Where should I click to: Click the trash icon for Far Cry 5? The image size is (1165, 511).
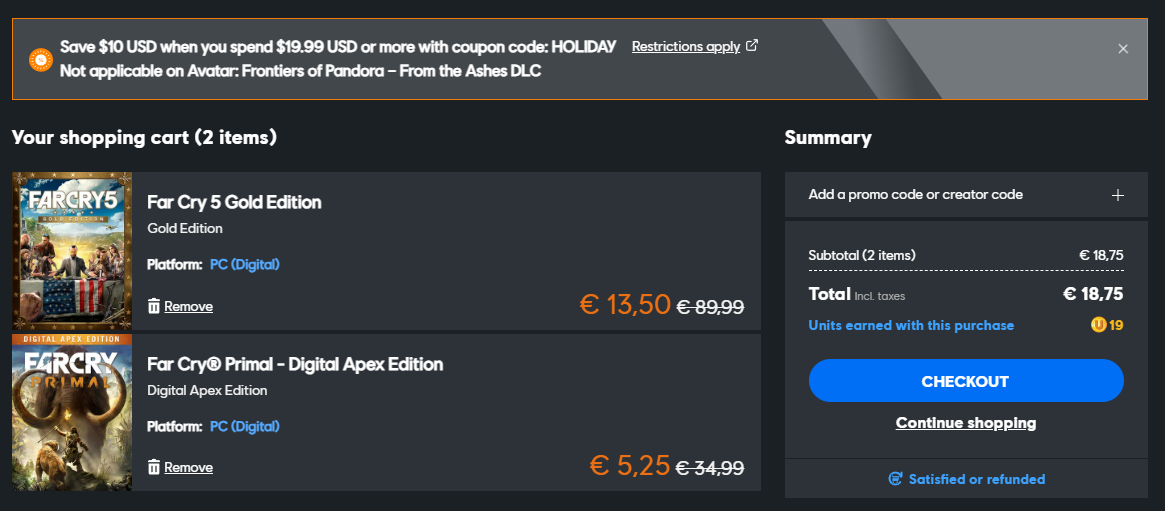click(x=154, y=306)
